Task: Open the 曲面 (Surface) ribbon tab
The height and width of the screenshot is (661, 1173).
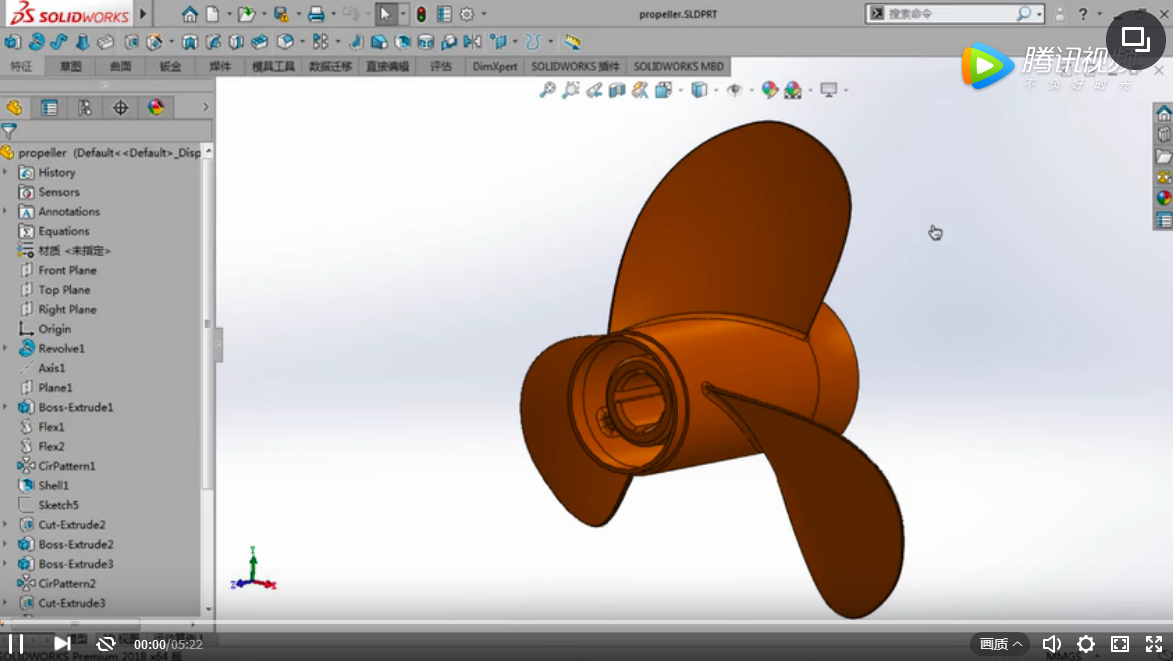Action: (120, 67)
